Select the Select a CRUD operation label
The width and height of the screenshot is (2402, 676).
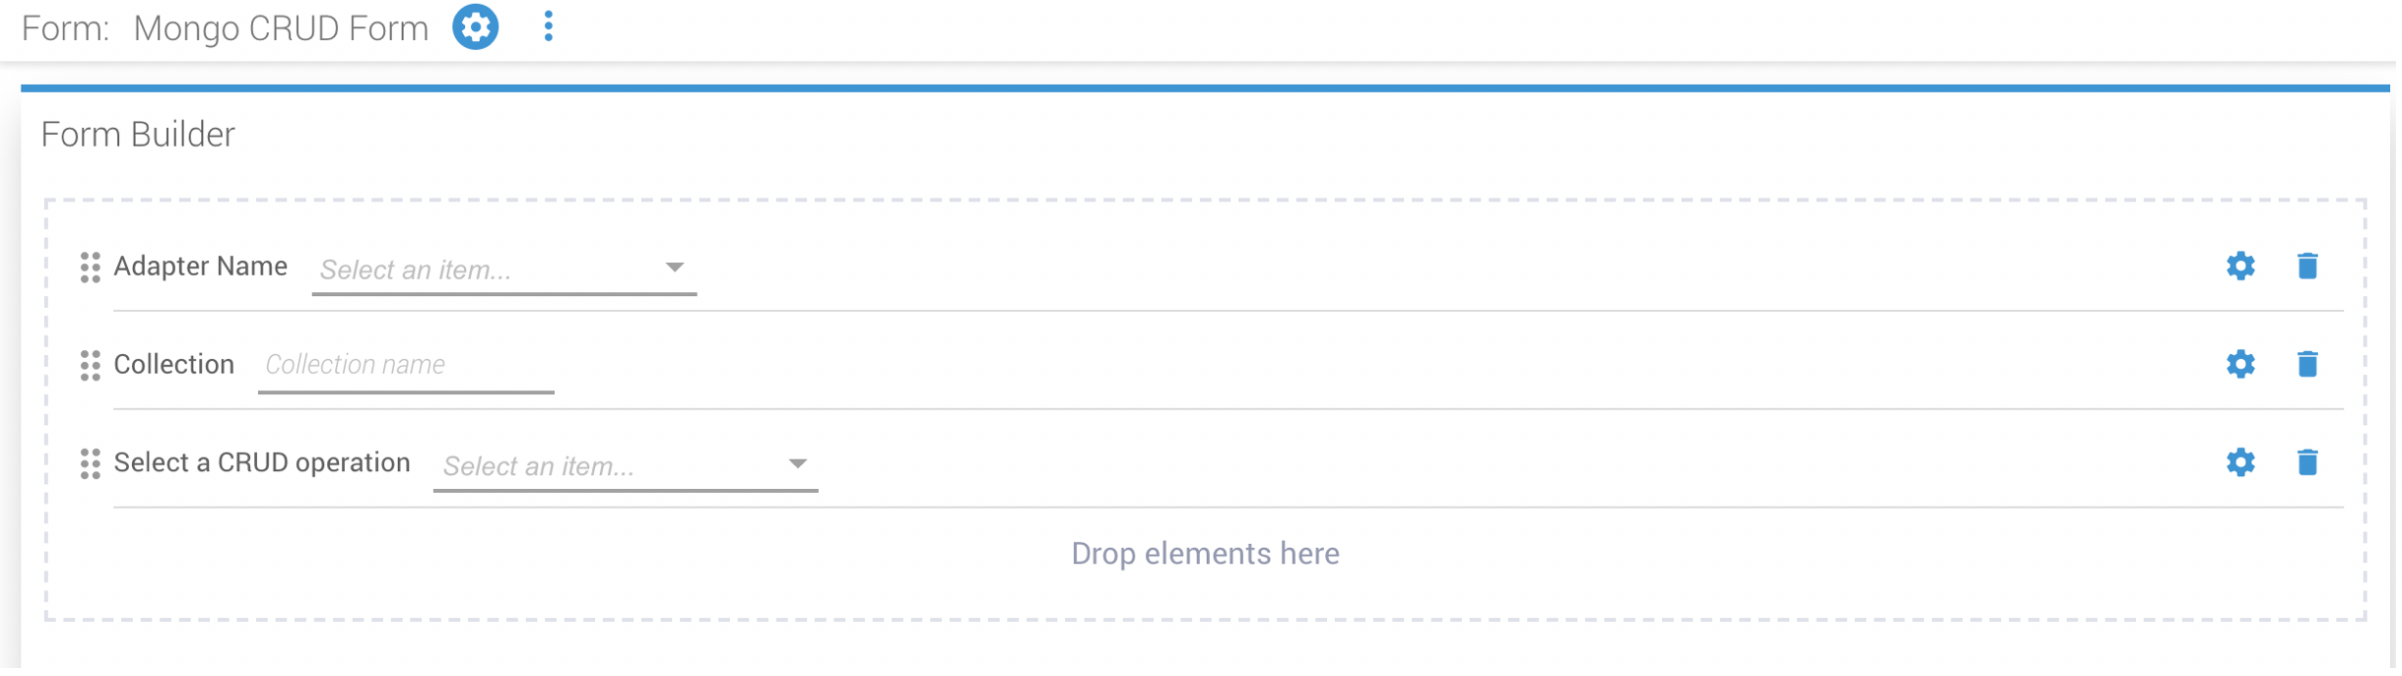pos(263,464)
